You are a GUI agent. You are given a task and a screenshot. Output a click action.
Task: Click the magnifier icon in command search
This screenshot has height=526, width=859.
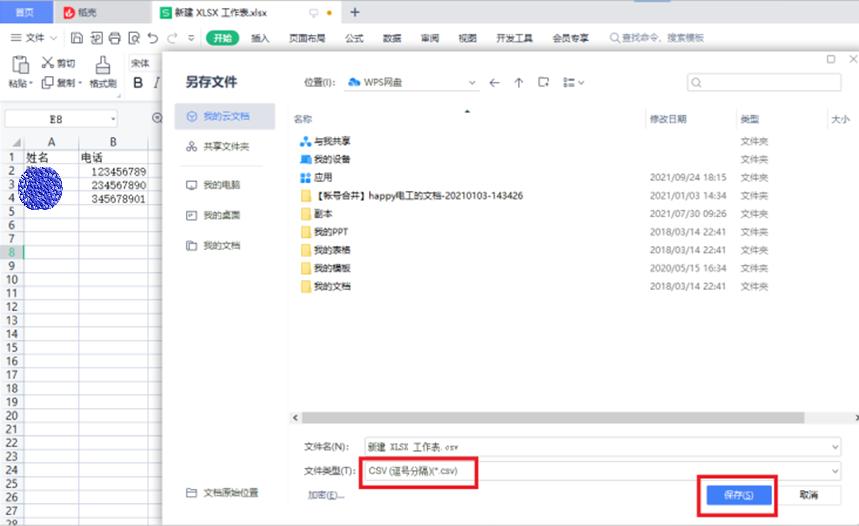[x=615, y=38]
